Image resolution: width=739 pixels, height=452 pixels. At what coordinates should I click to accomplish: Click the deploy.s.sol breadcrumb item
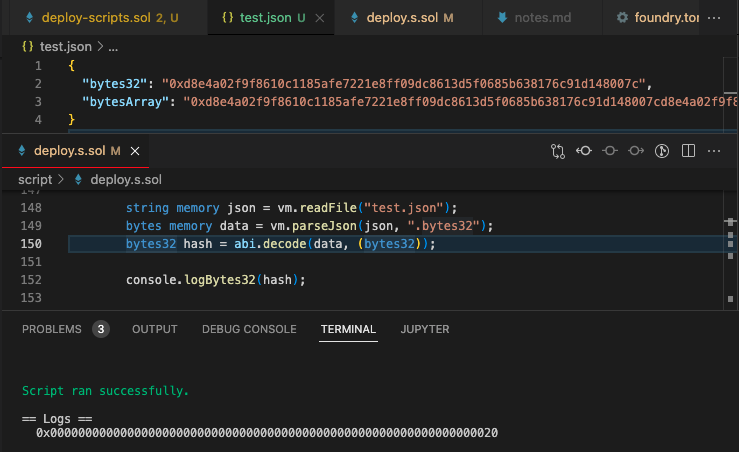[126, 180]
